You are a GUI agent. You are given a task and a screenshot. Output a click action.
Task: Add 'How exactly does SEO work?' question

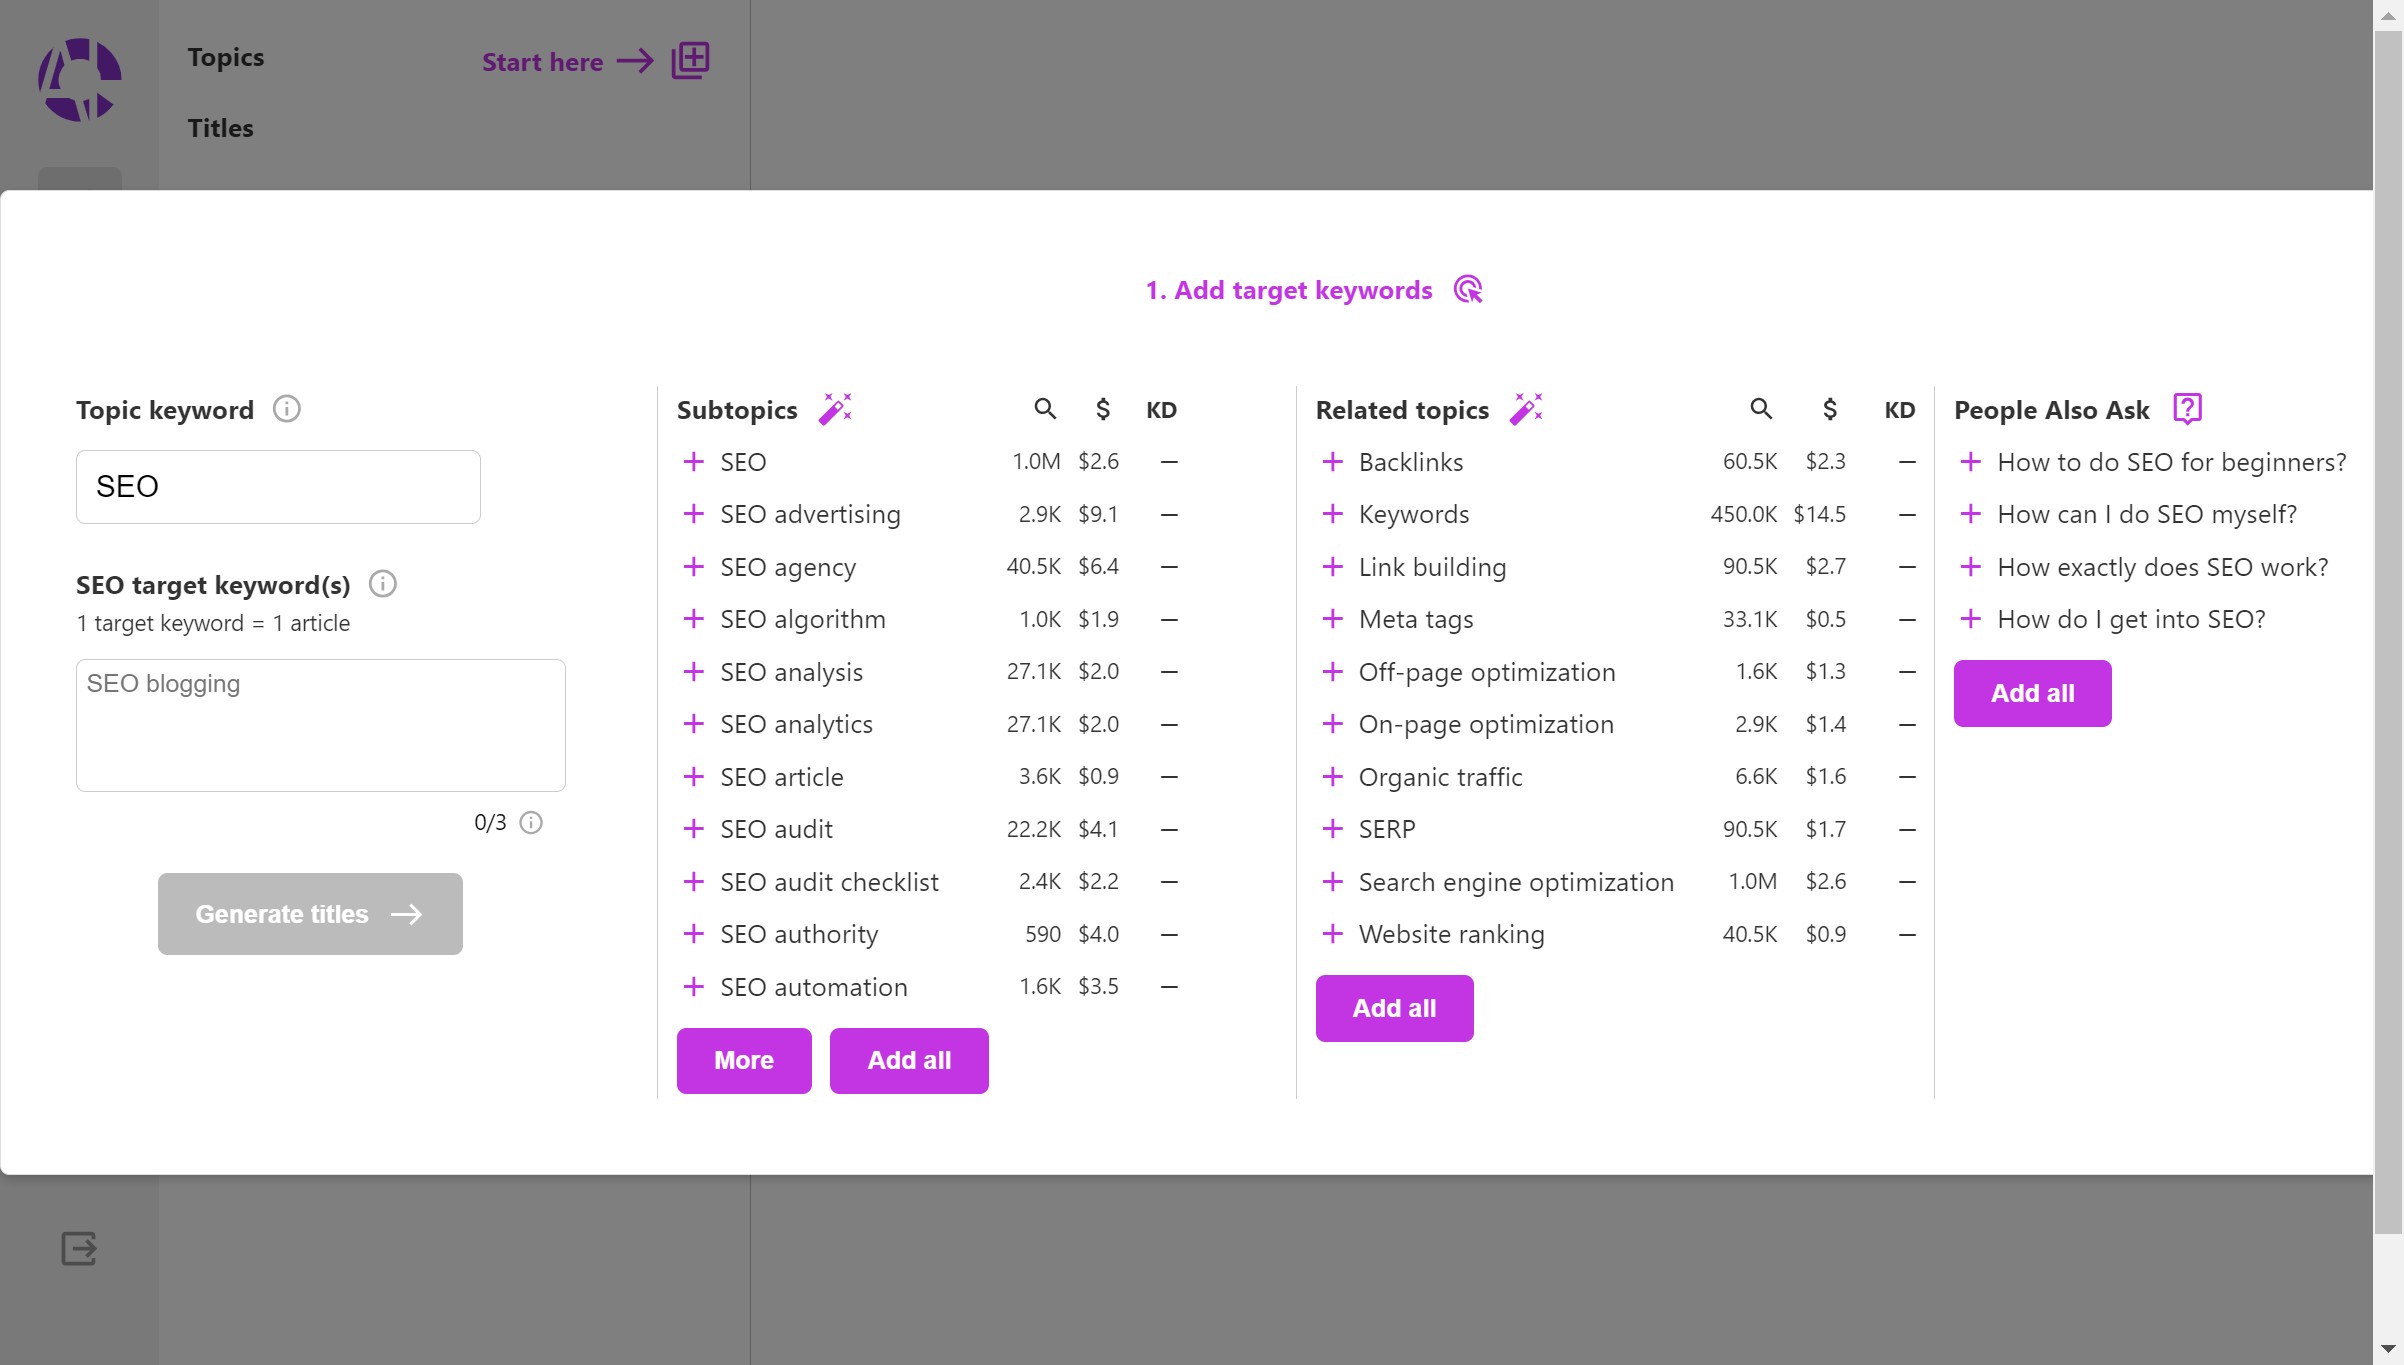(x=1970, y=567)
